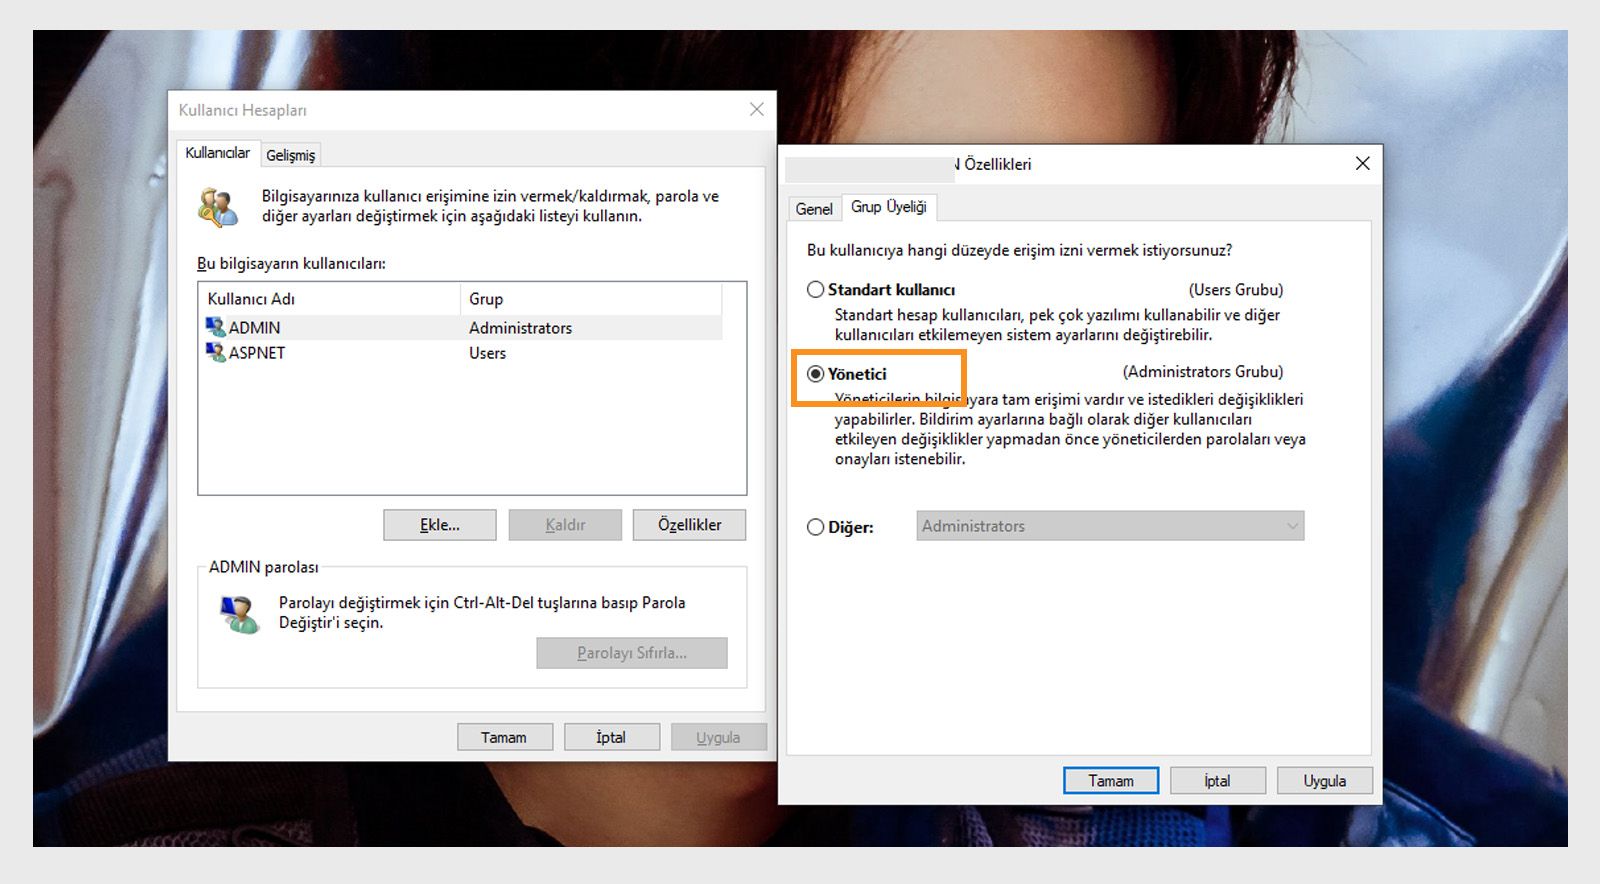Click Uygula in Kullanıcı Hesapları window
The image size is (1600, 884).
point(718,737)
